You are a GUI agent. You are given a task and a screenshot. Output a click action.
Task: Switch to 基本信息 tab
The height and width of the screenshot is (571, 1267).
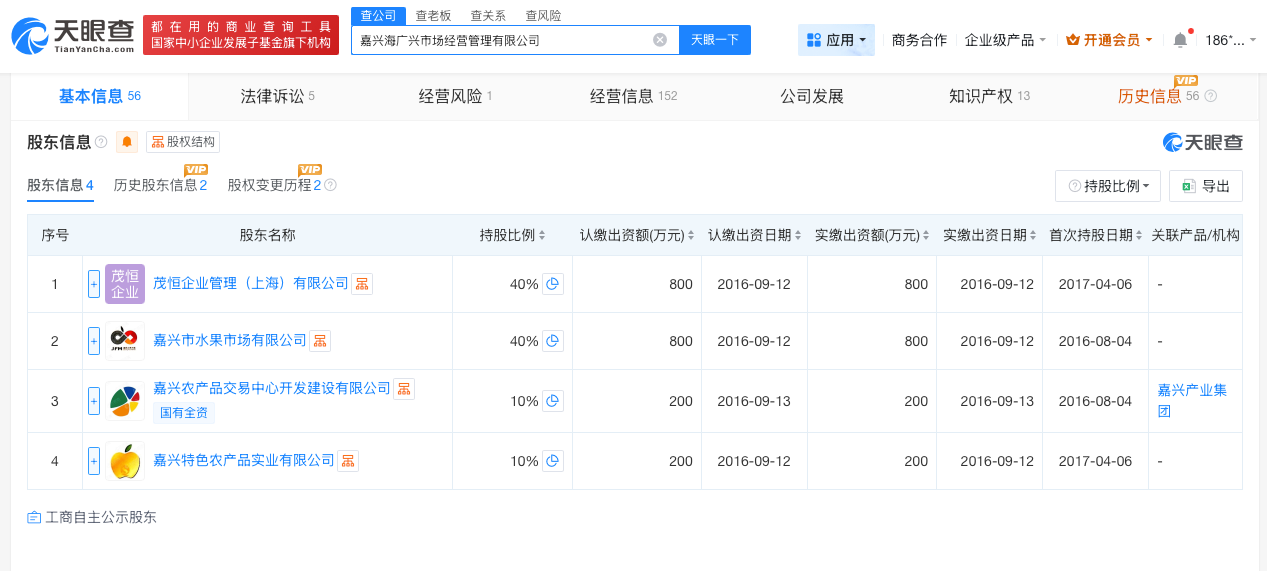[x=100, y=96]
